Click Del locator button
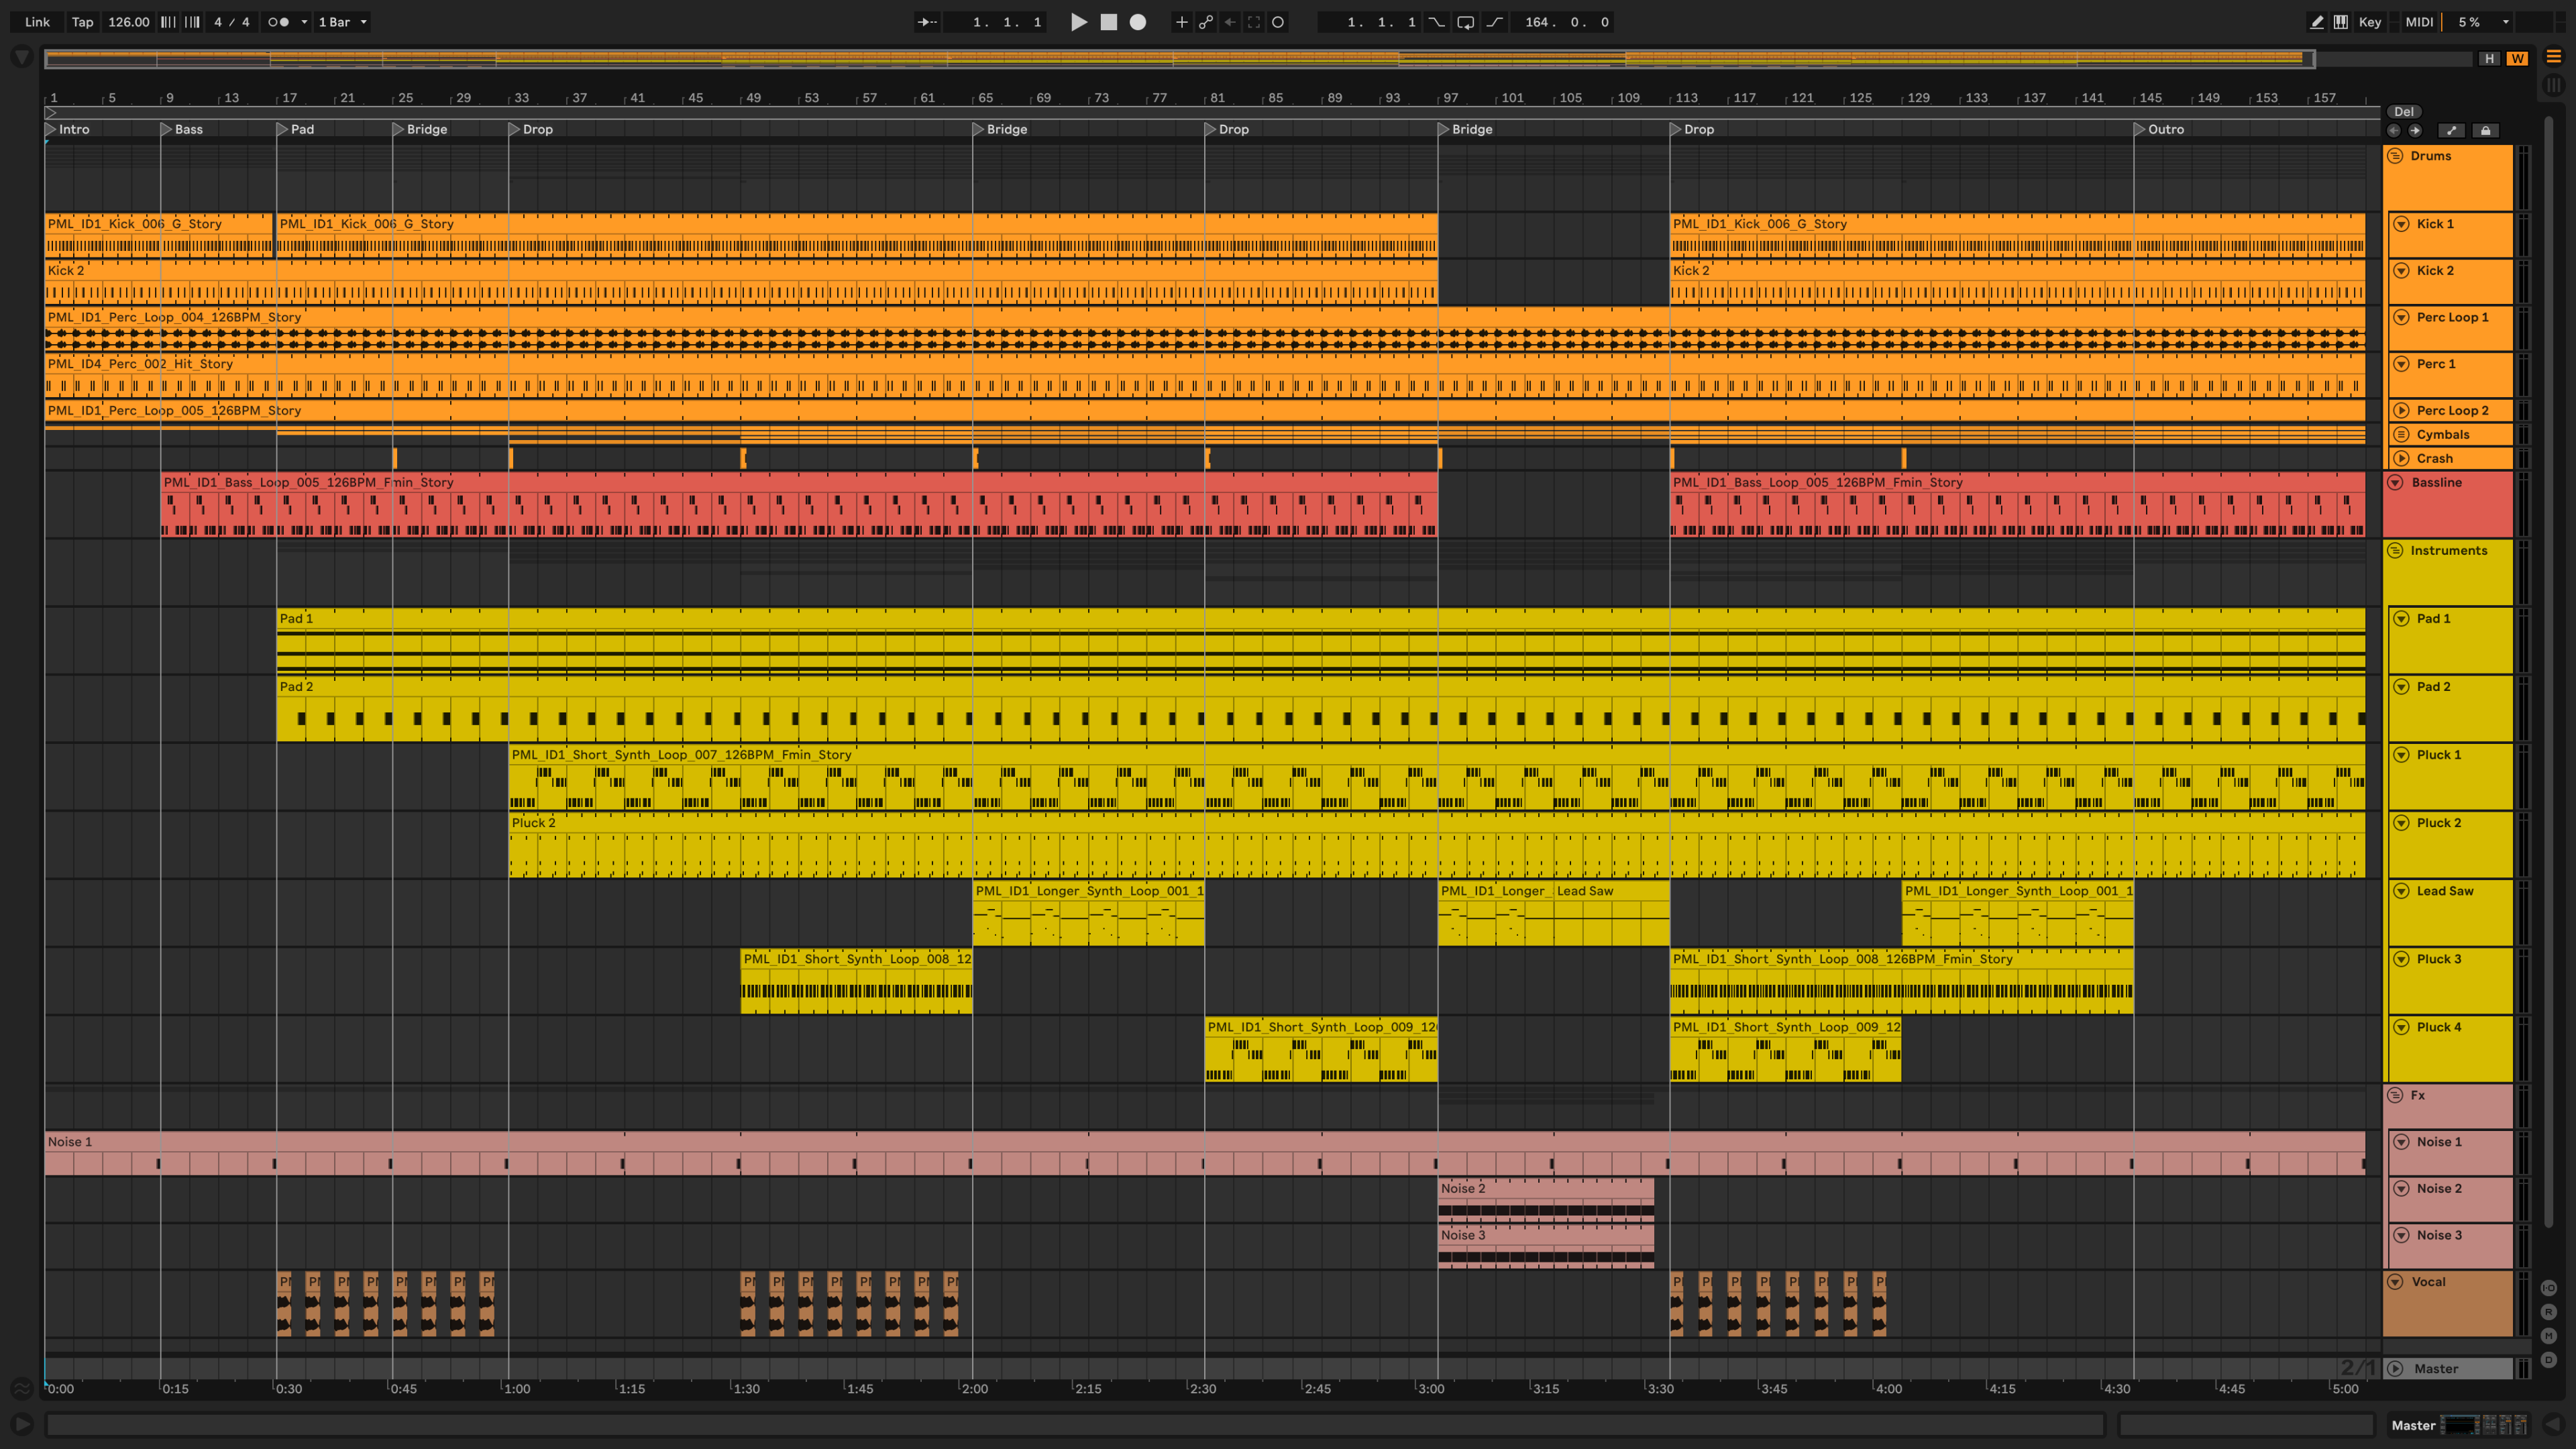2576x1449 pixels. [2404, 112]
